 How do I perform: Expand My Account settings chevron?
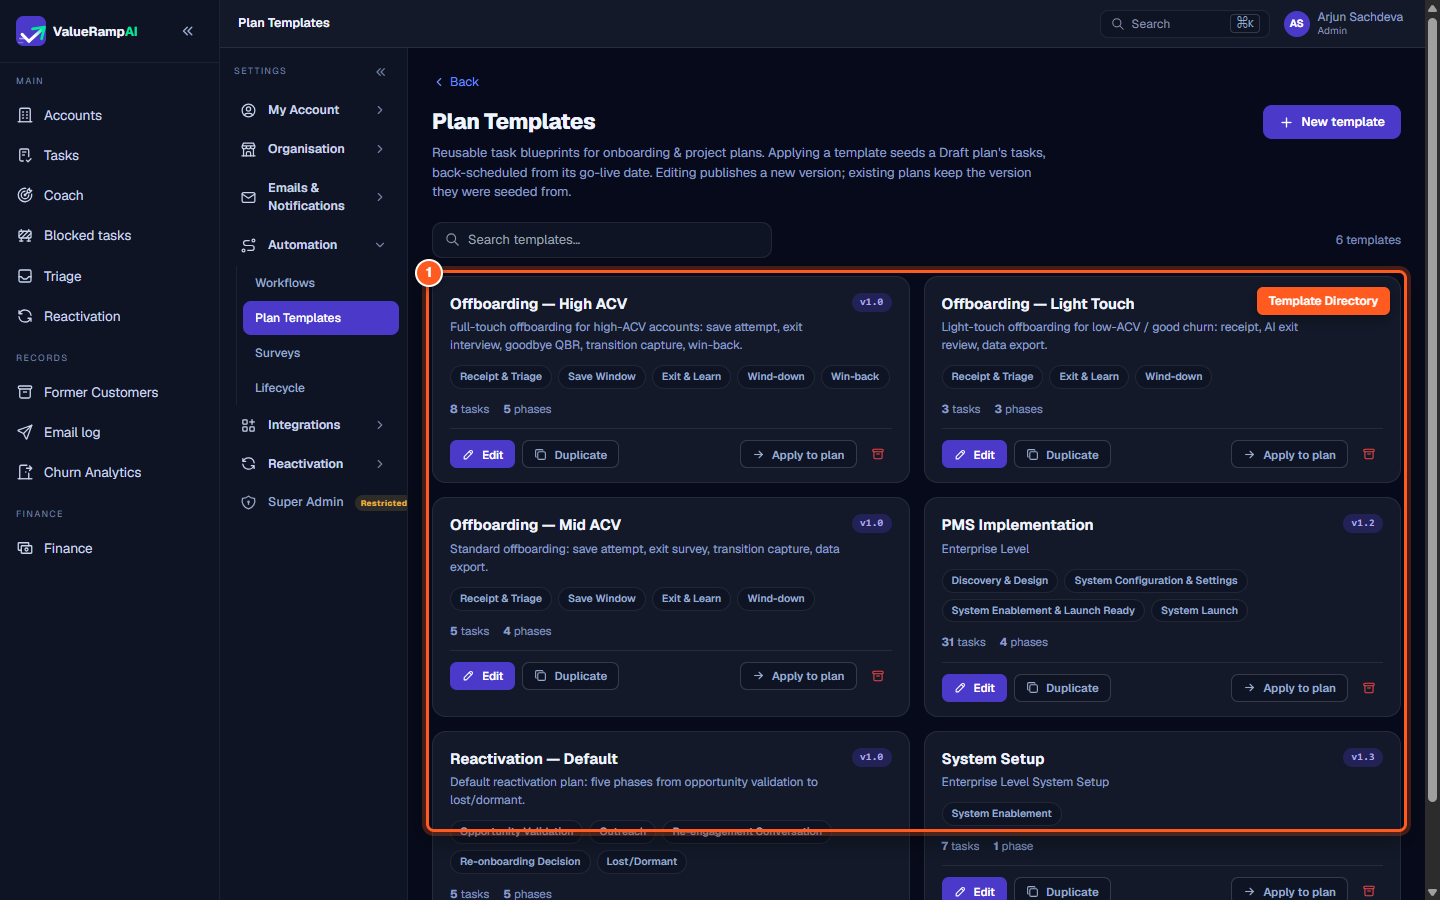(x=380, y=110)
